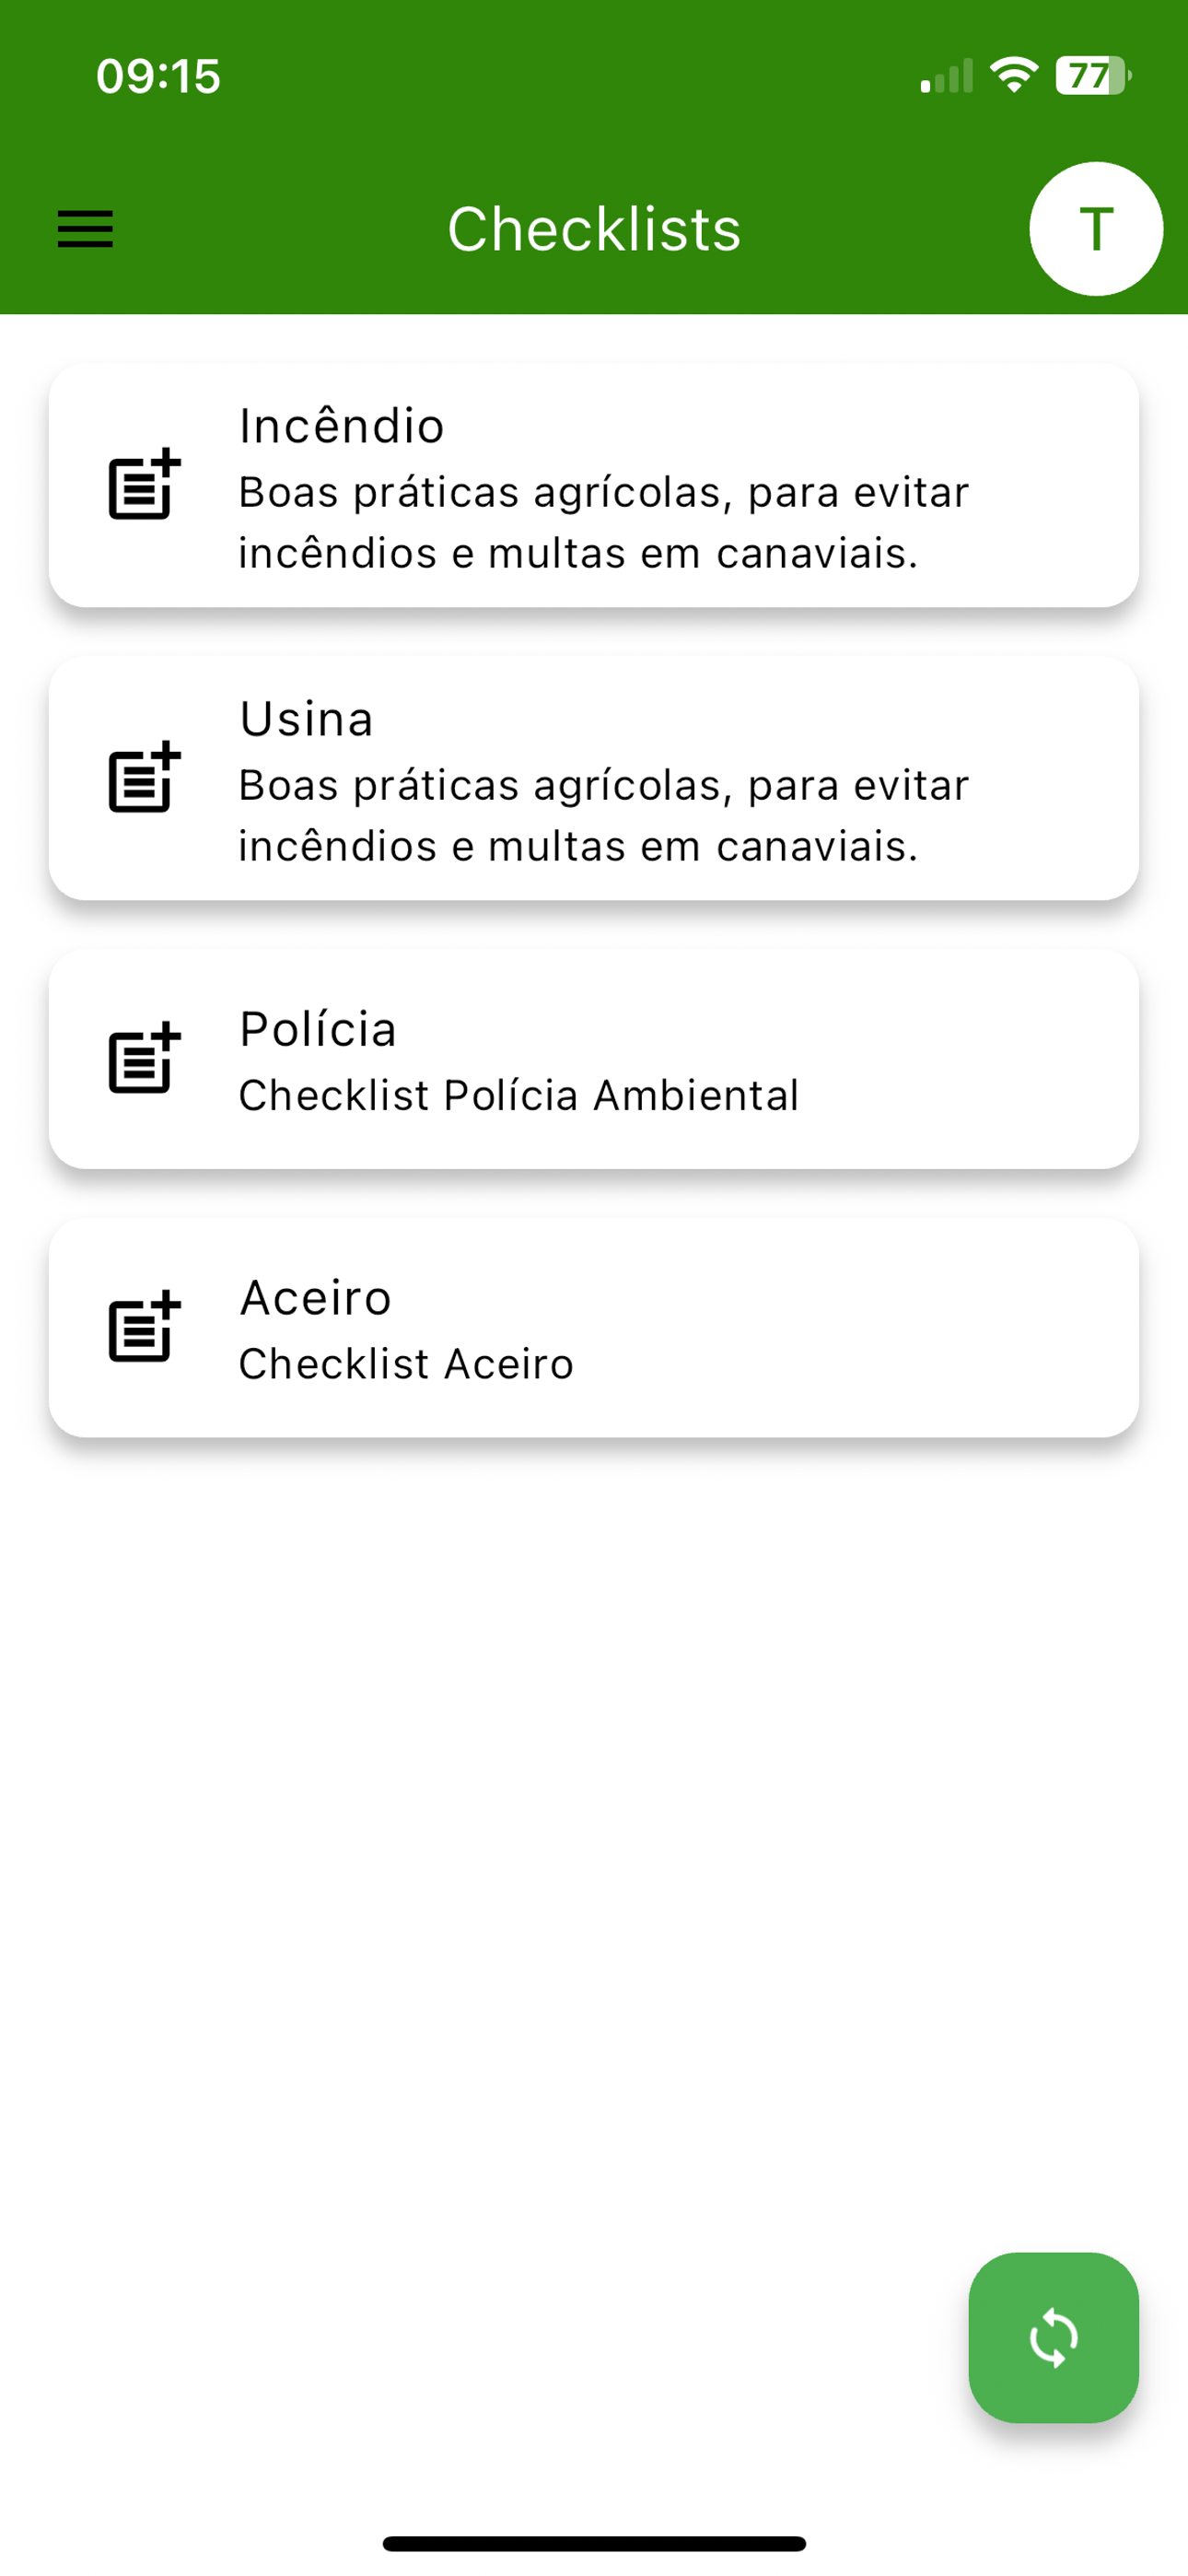The image size is (1188, 2576).
Task: Select the Polícia checklist title
Action: 318,1029
